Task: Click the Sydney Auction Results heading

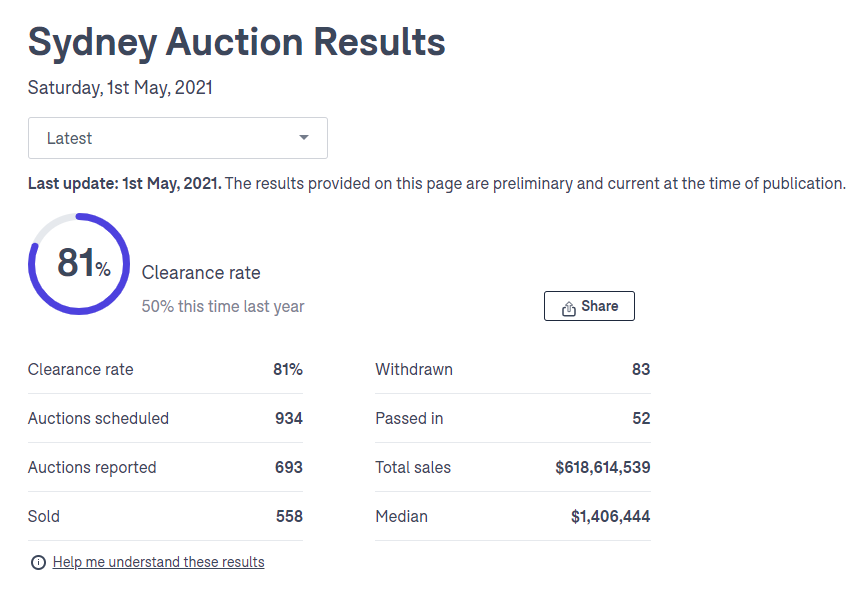Action: 236,42
